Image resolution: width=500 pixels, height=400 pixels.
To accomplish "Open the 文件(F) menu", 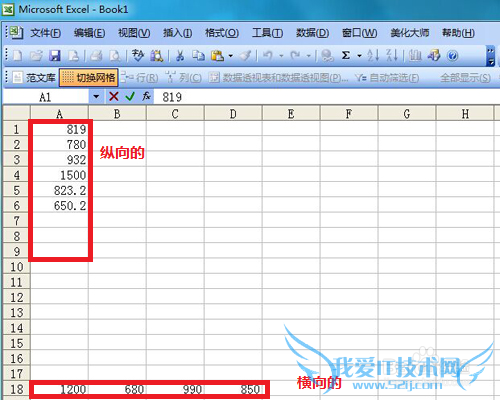I will click(x=46, y=33).
